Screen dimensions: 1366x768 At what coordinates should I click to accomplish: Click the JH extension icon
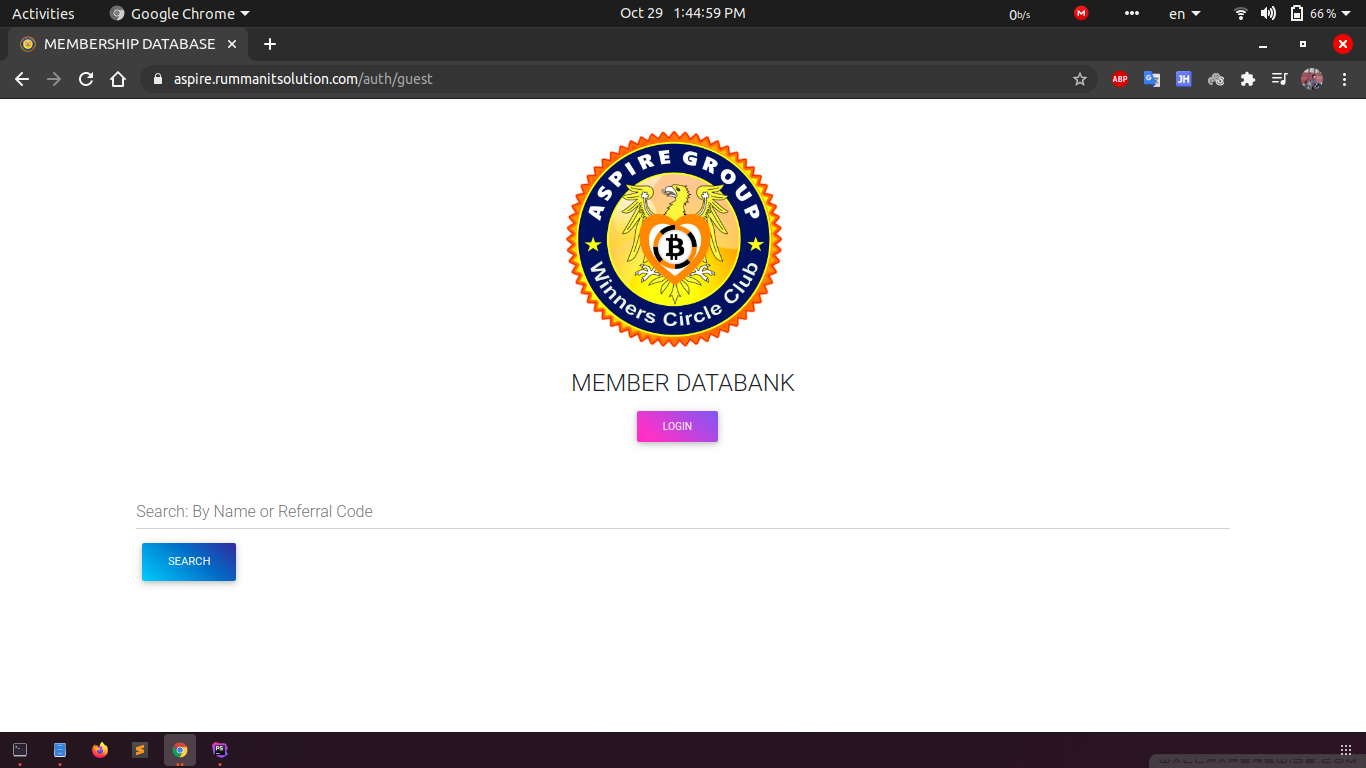pos(1184,79)
